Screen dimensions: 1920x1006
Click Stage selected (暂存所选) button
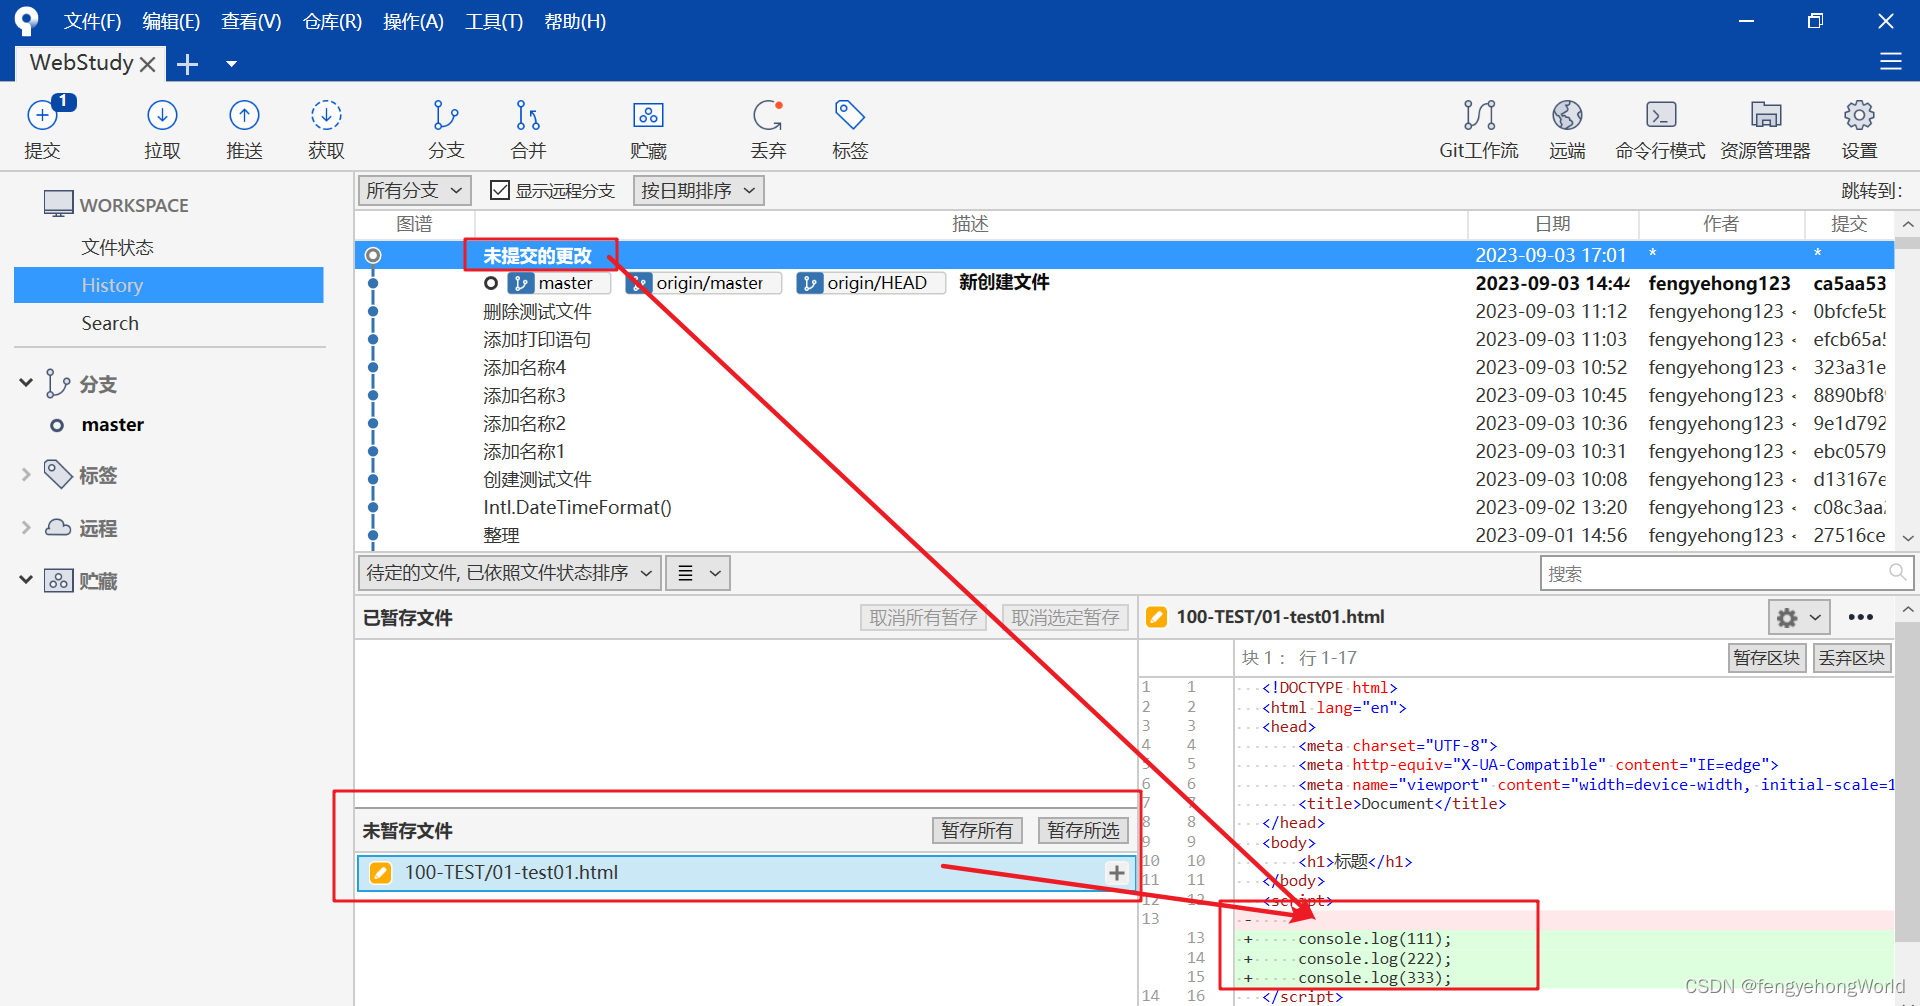[1083, 830]
